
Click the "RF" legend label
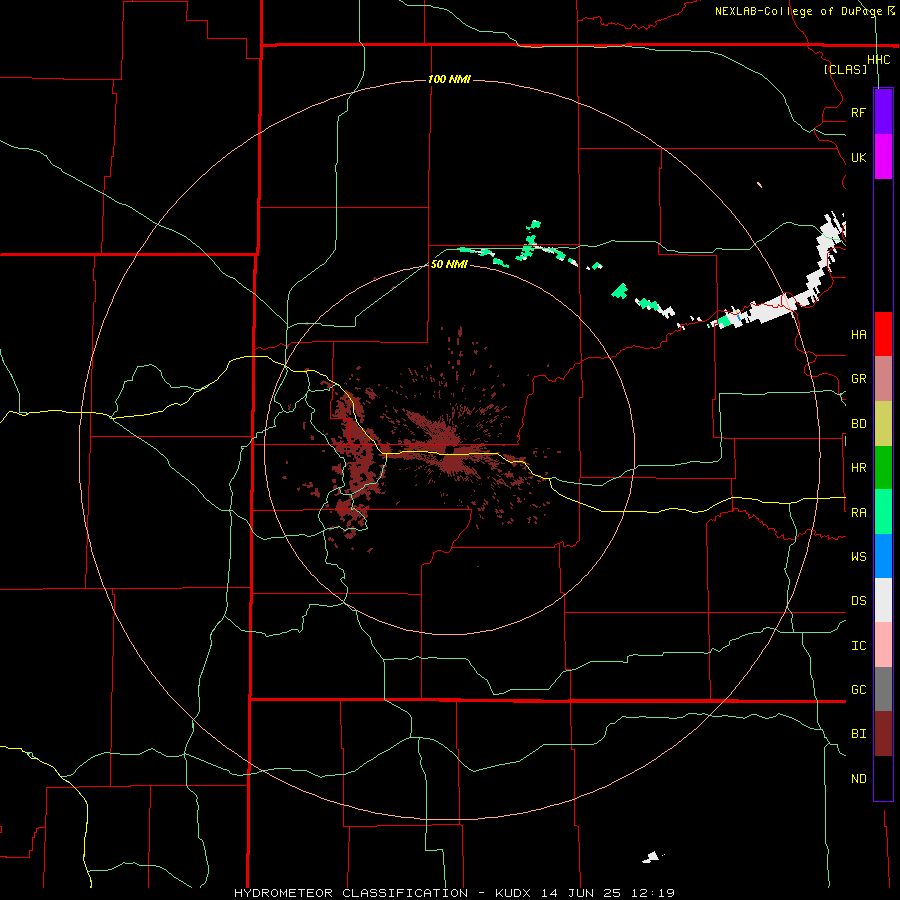[858, 112]
